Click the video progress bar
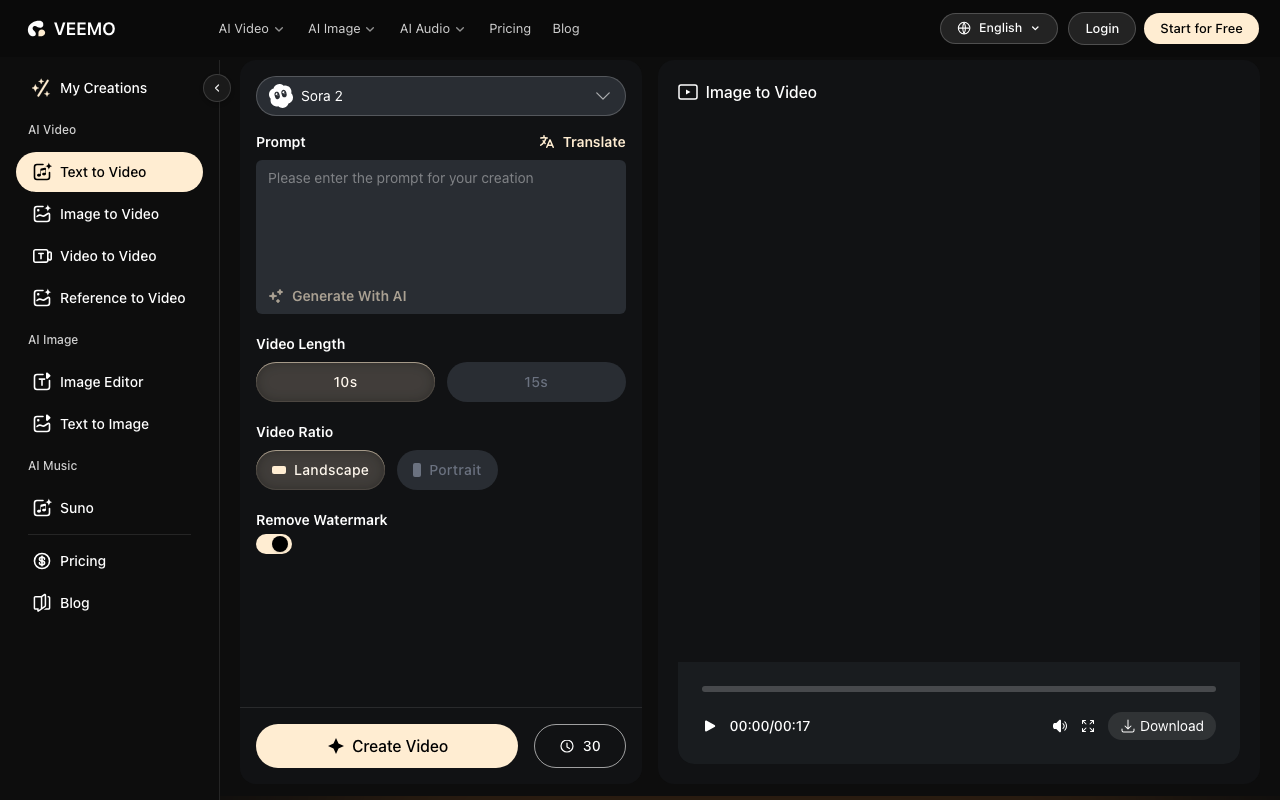This screenshot has width=1280, height=800. tap(958, 689)
